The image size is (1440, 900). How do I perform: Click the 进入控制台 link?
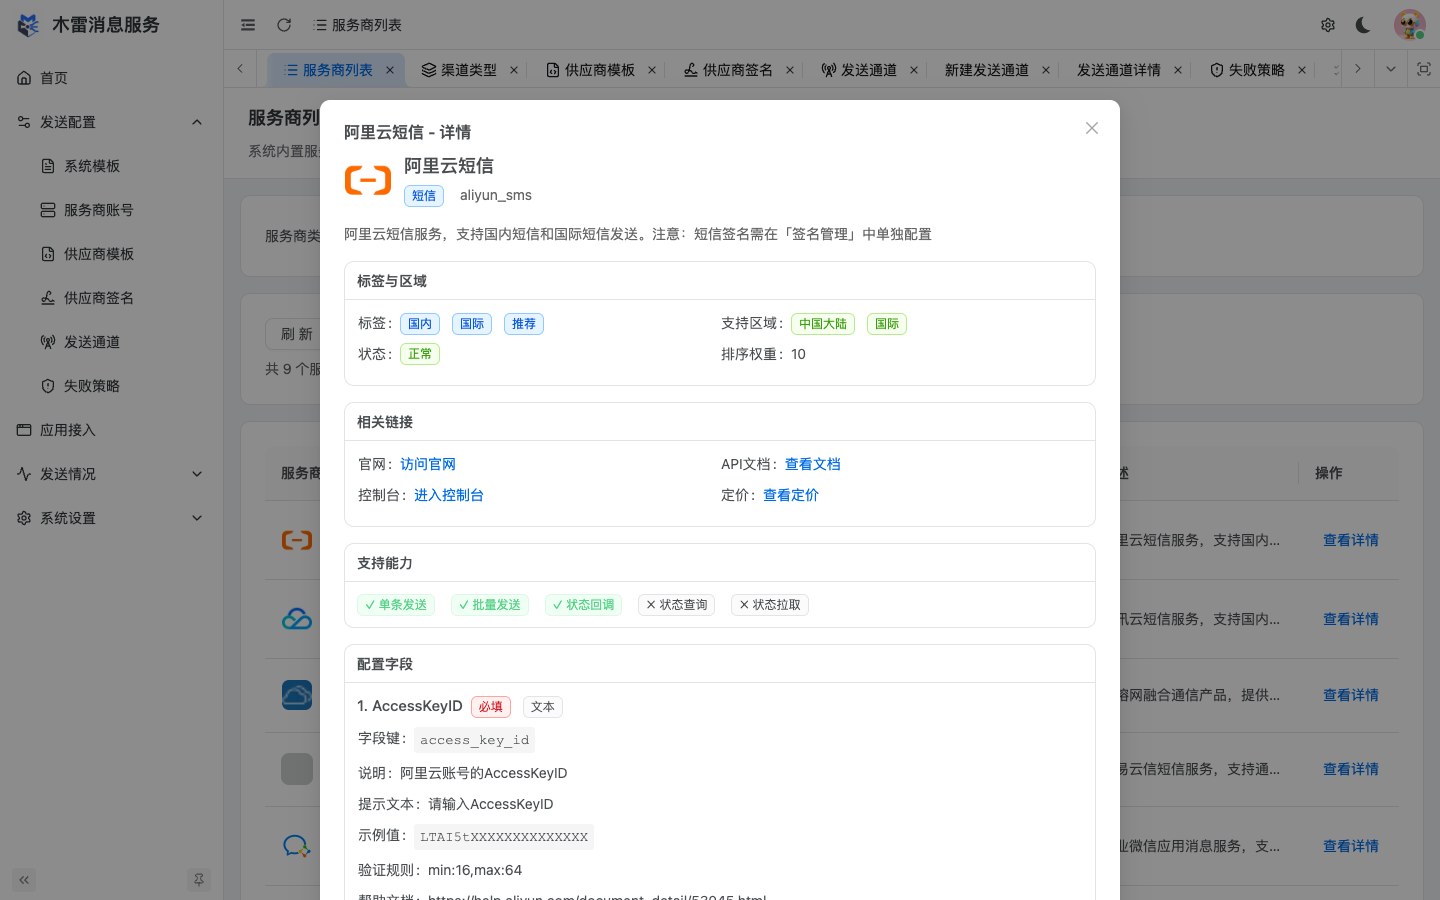[x=449, y=495]
